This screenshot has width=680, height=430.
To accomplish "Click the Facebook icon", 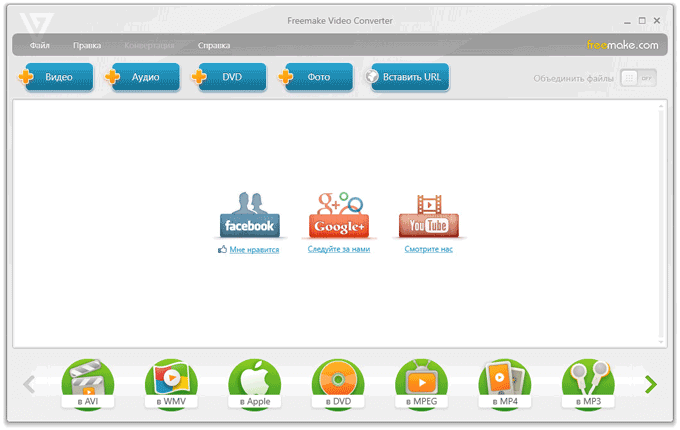I will [249, 214].
